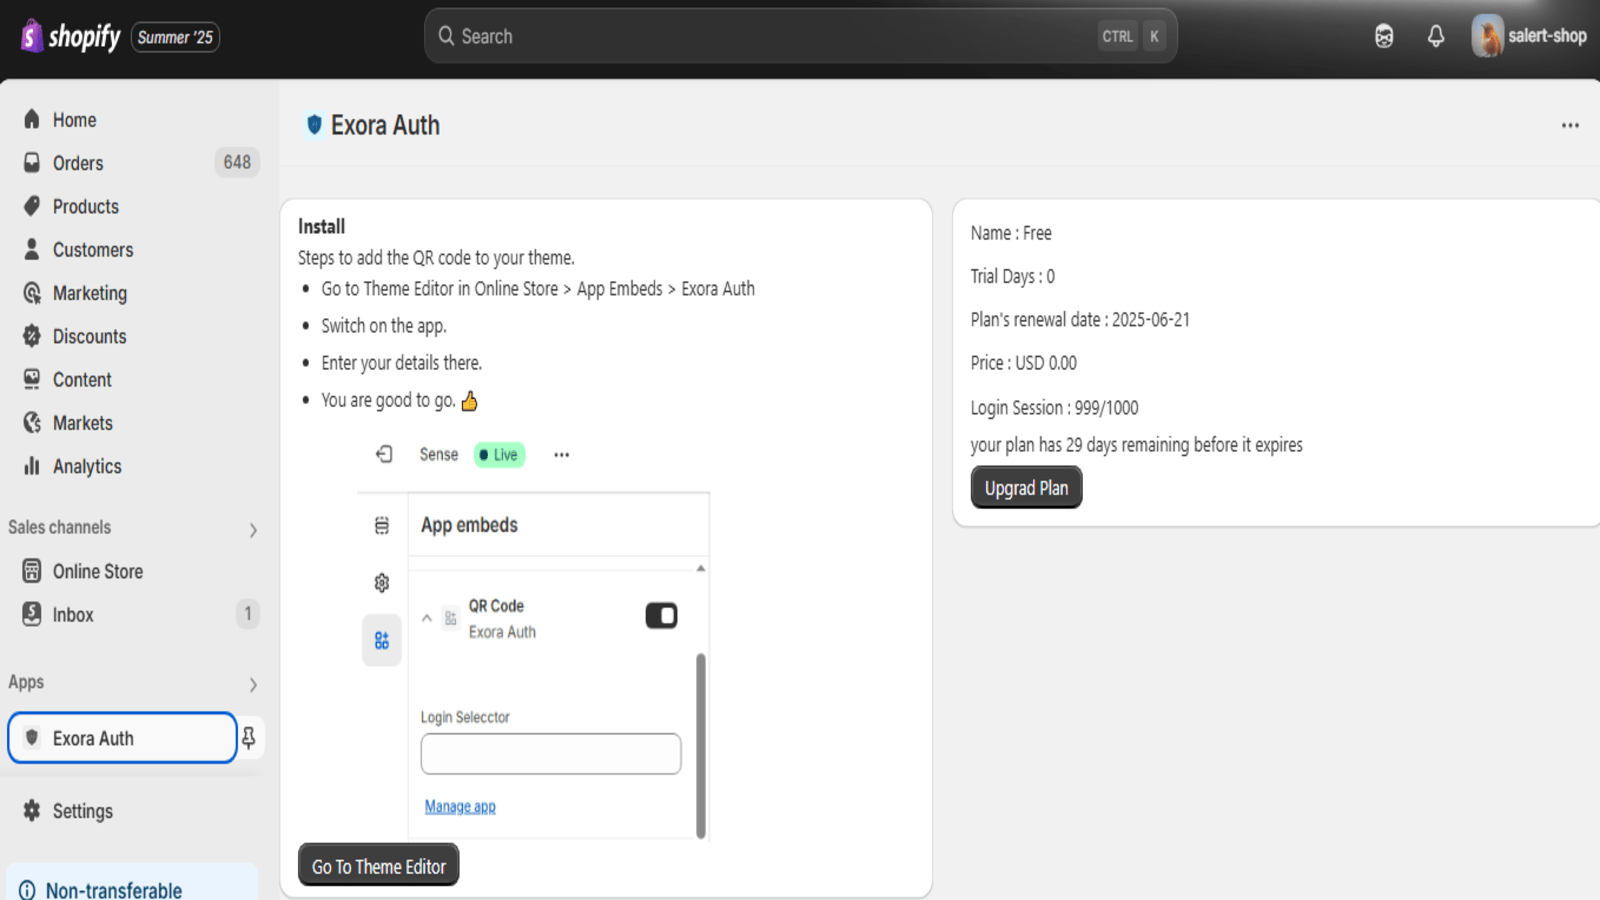
Task: Open the Sidekick assistant icon
Action: point(1384,36)
